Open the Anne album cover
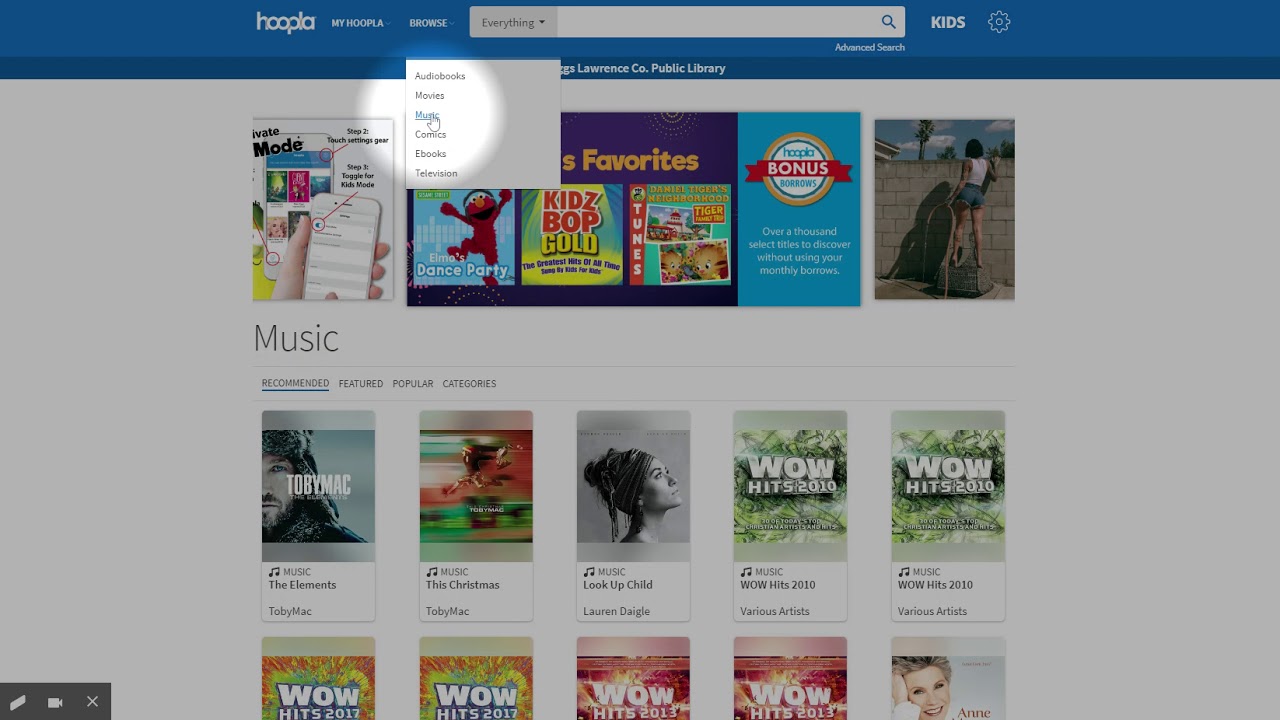1280x720 pixels. click(948, 678)
